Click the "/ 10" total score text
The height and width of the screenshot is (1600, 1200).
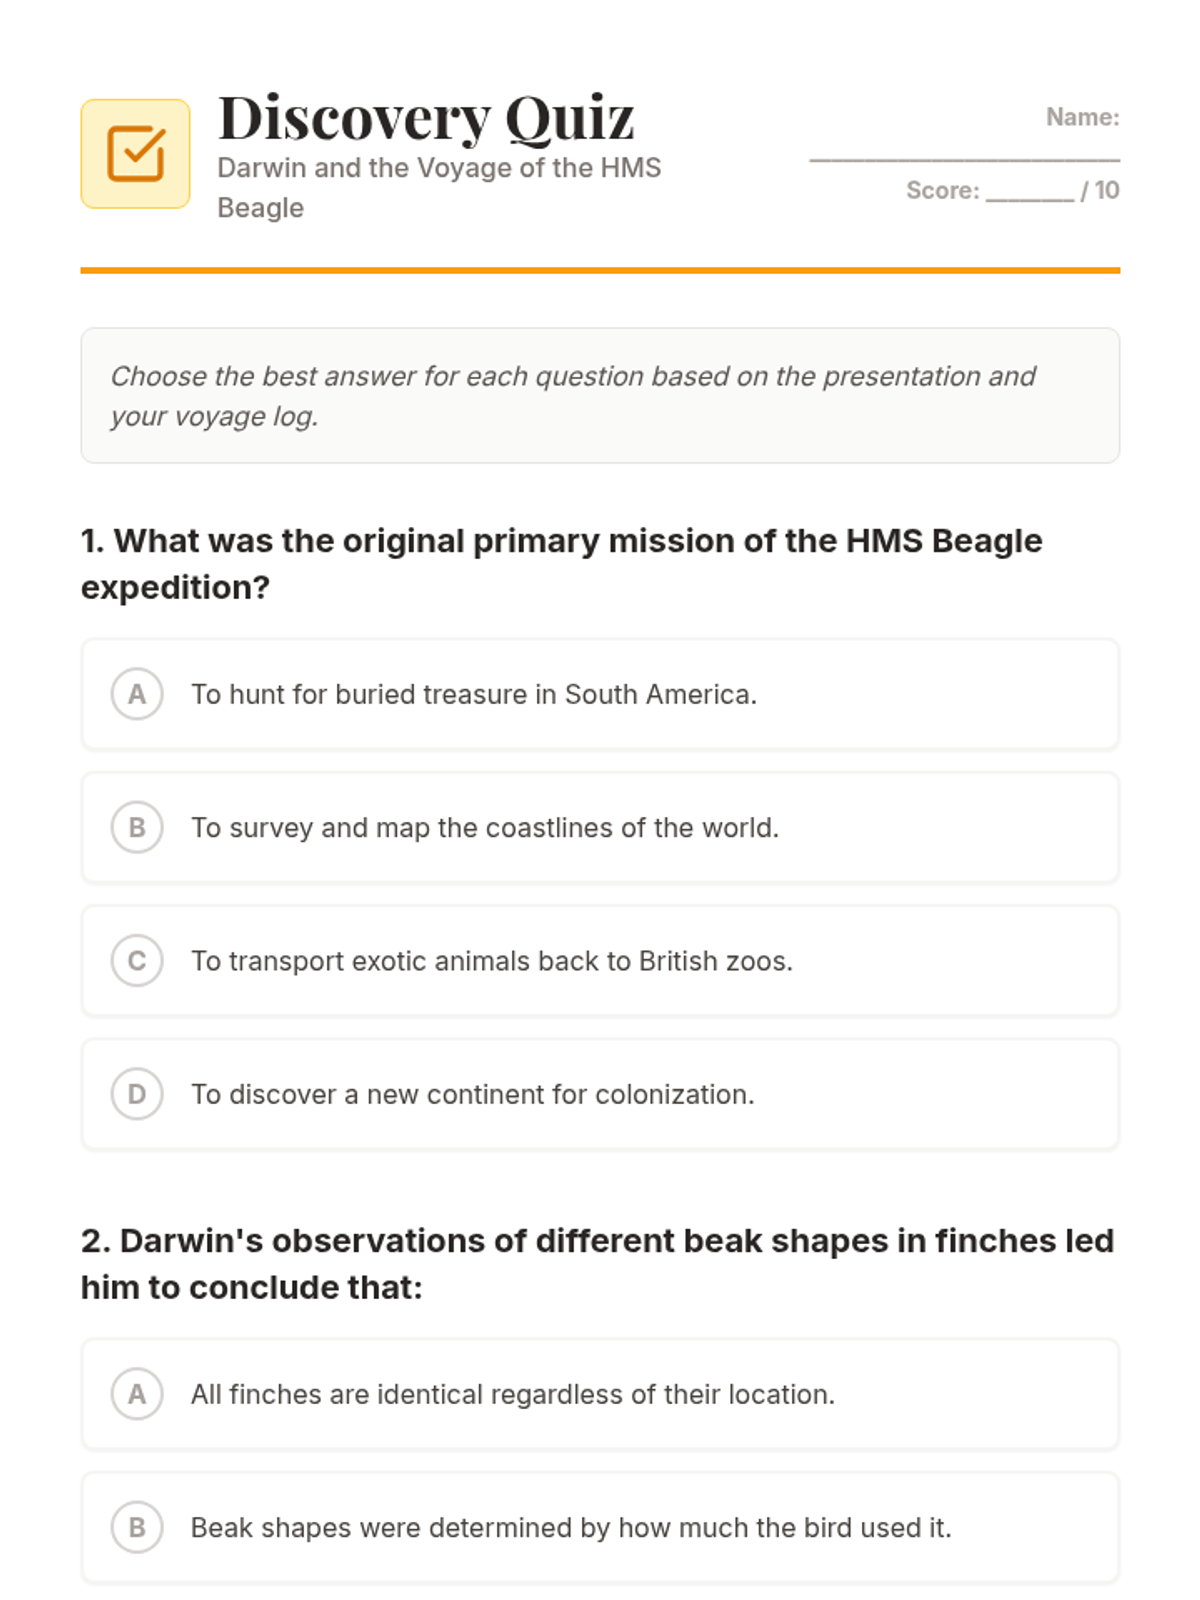coord(1100,190)
